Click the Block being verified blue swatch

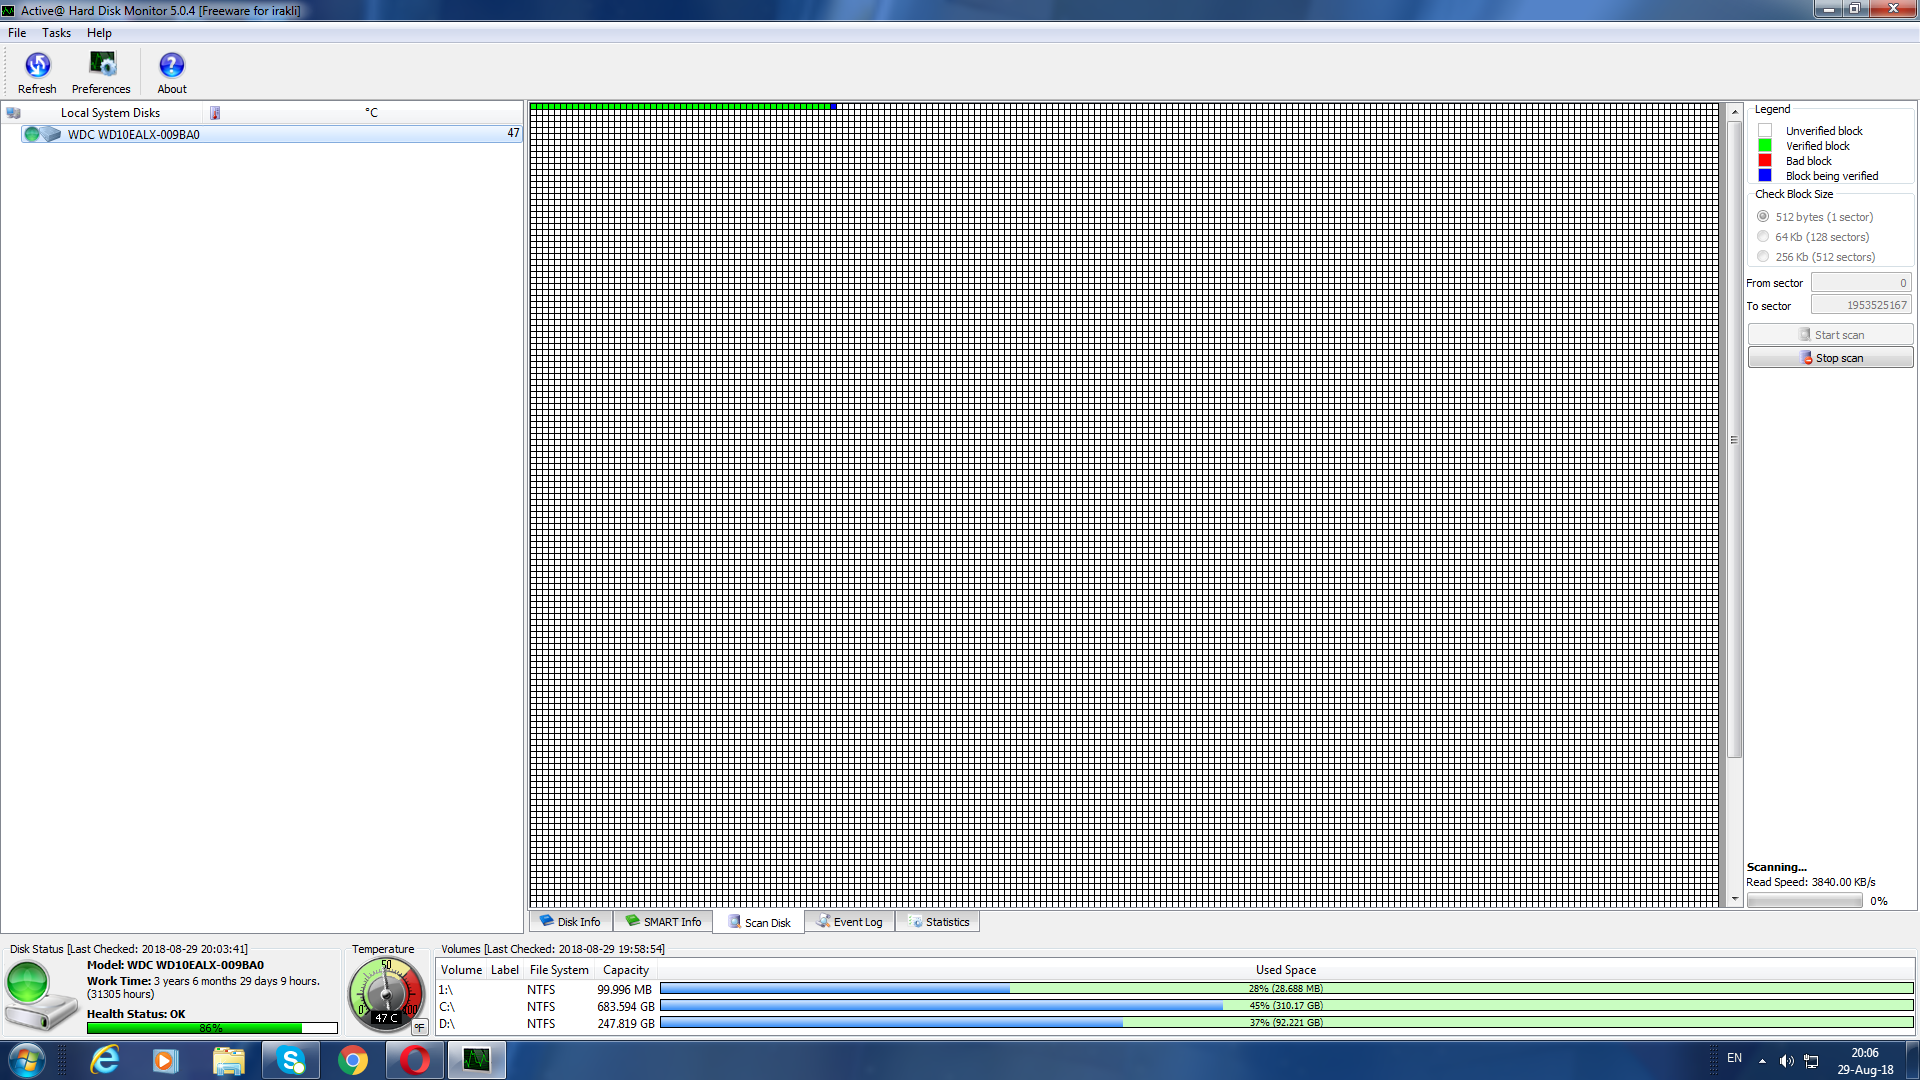(x=1765, y=176)
